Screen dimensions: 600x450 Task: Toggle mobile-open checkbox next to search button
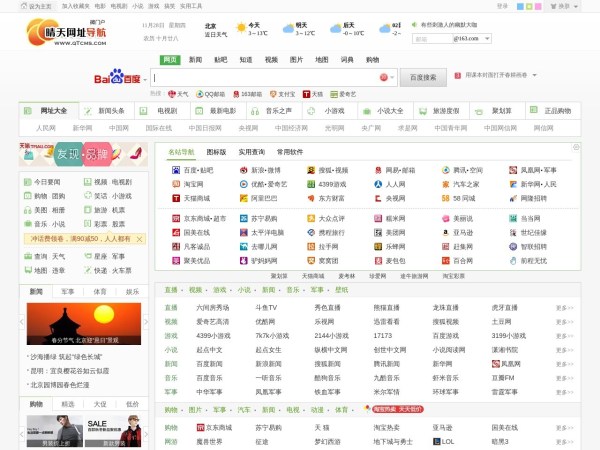coord(457,76)
